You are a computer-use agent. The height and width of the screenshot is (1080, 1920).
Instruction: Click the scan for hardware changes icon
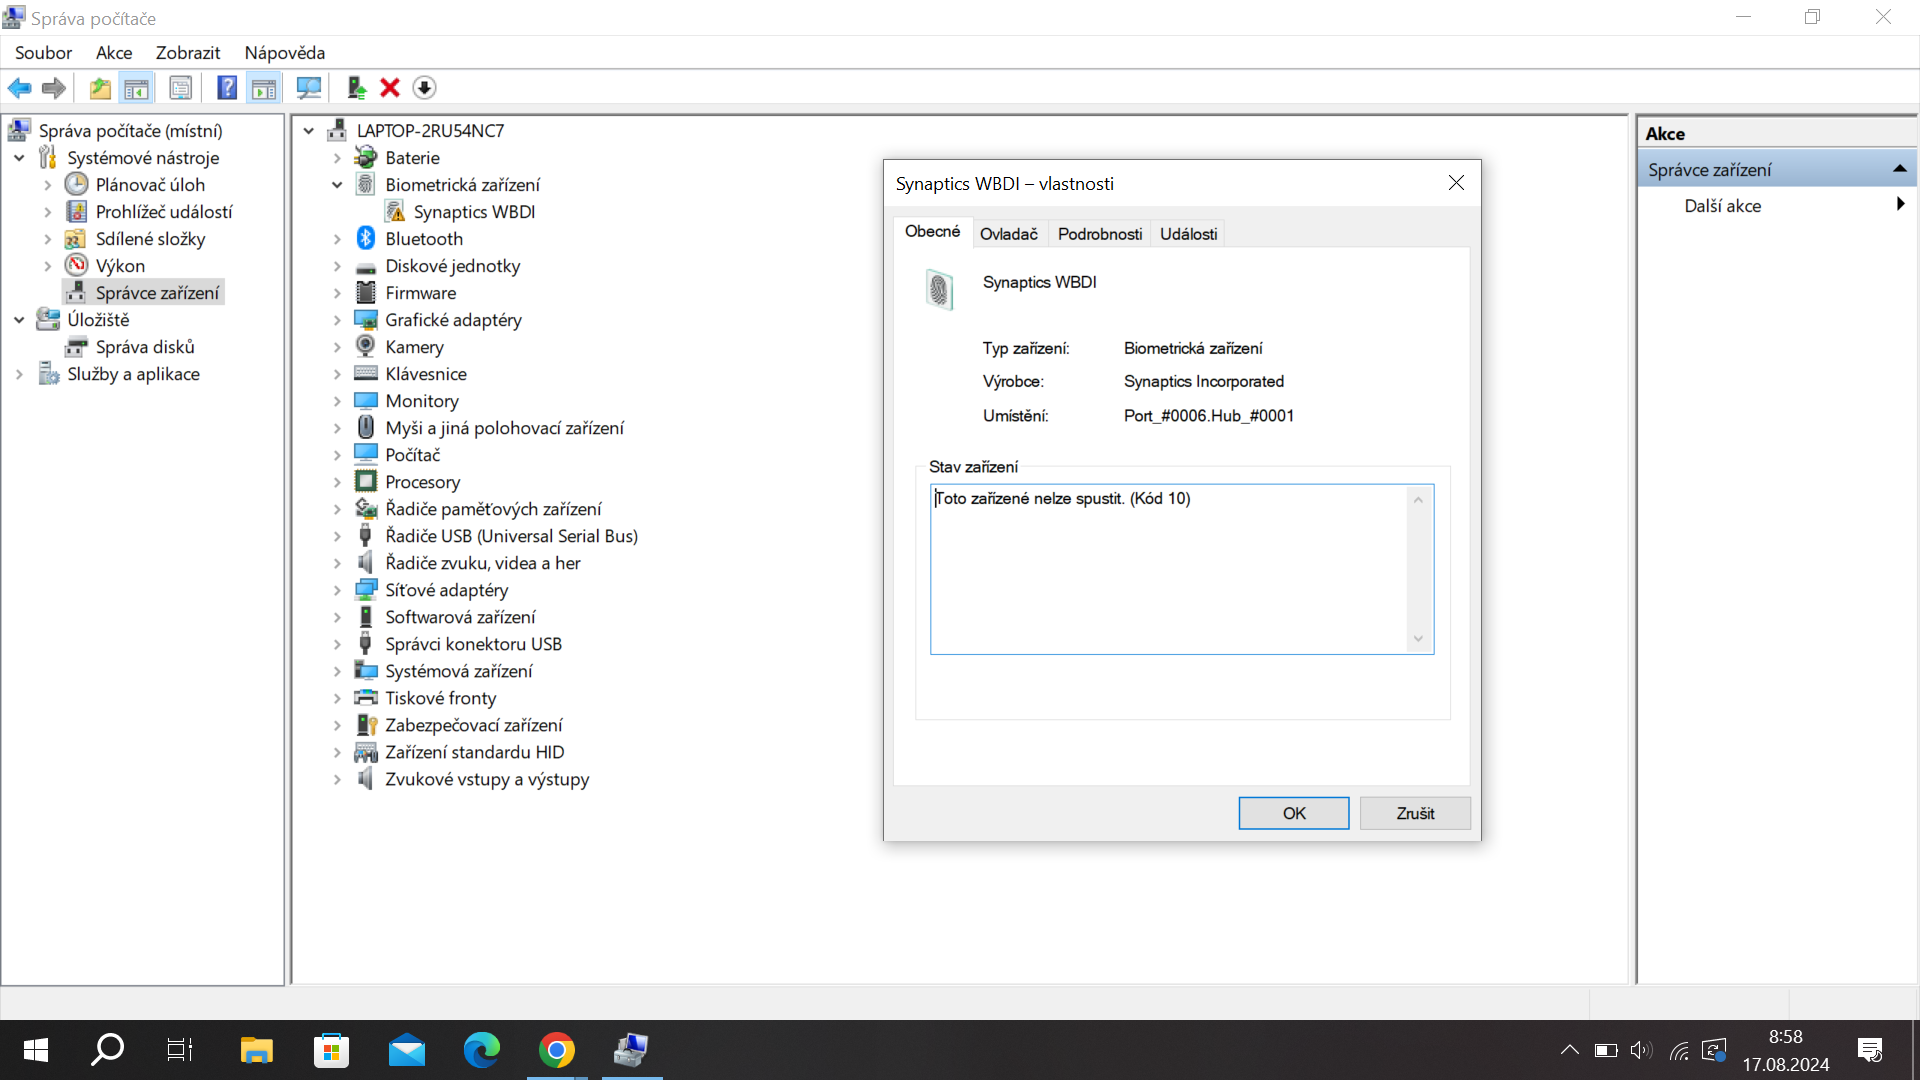pyautogui.click(x=309, y=88)
